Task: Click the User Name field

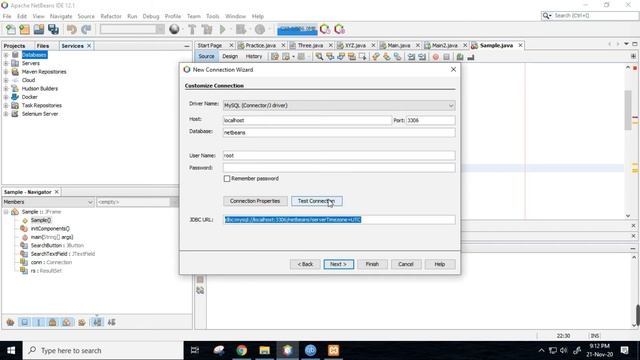Action: pyautogui.click(x=339, y=156)
